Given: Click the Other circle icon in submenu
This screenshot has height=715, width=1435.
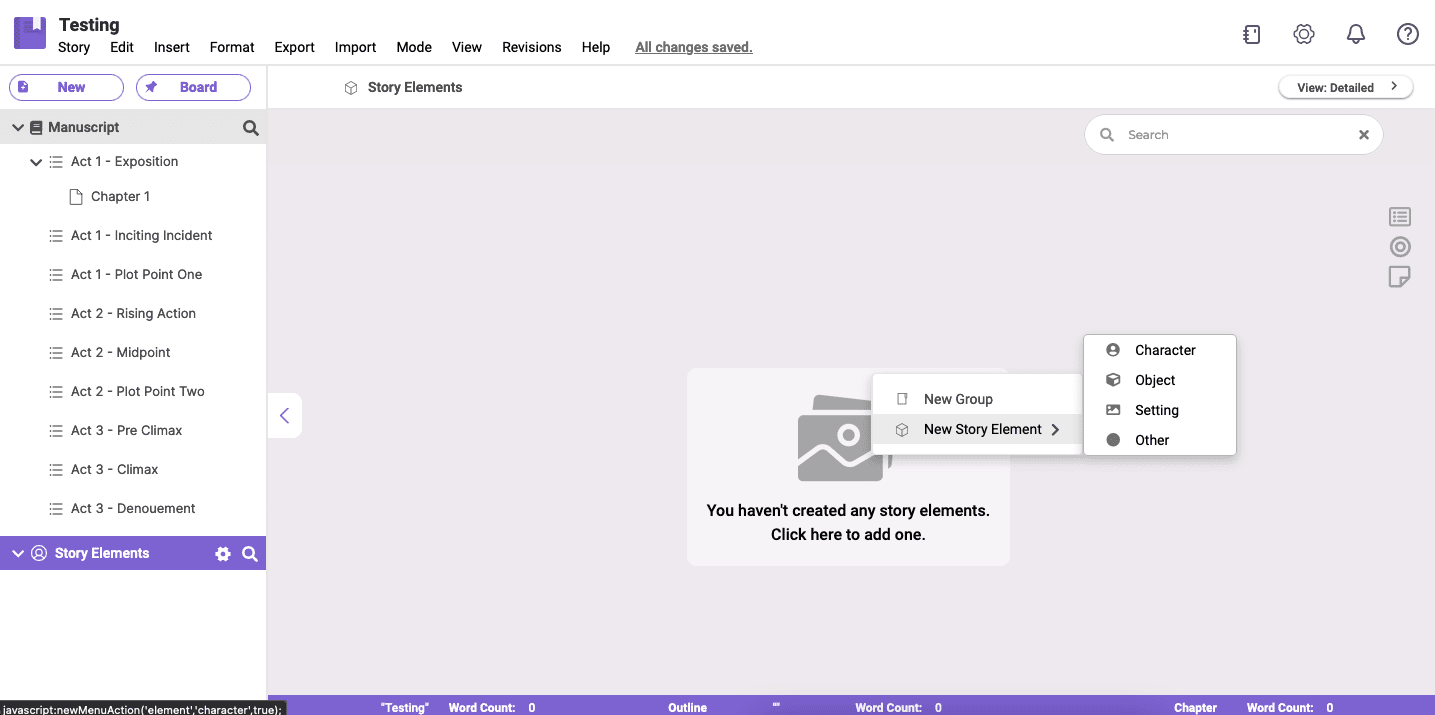Looking at the screenshot, I should [x=1113, y=440].
